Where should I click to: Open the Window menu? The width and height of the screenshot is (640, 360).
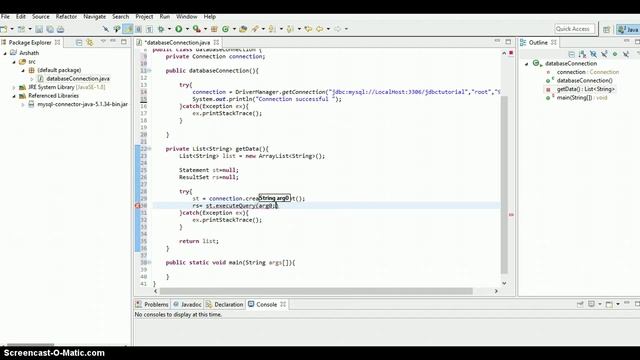pyautogui.click(x=187, y=16)
